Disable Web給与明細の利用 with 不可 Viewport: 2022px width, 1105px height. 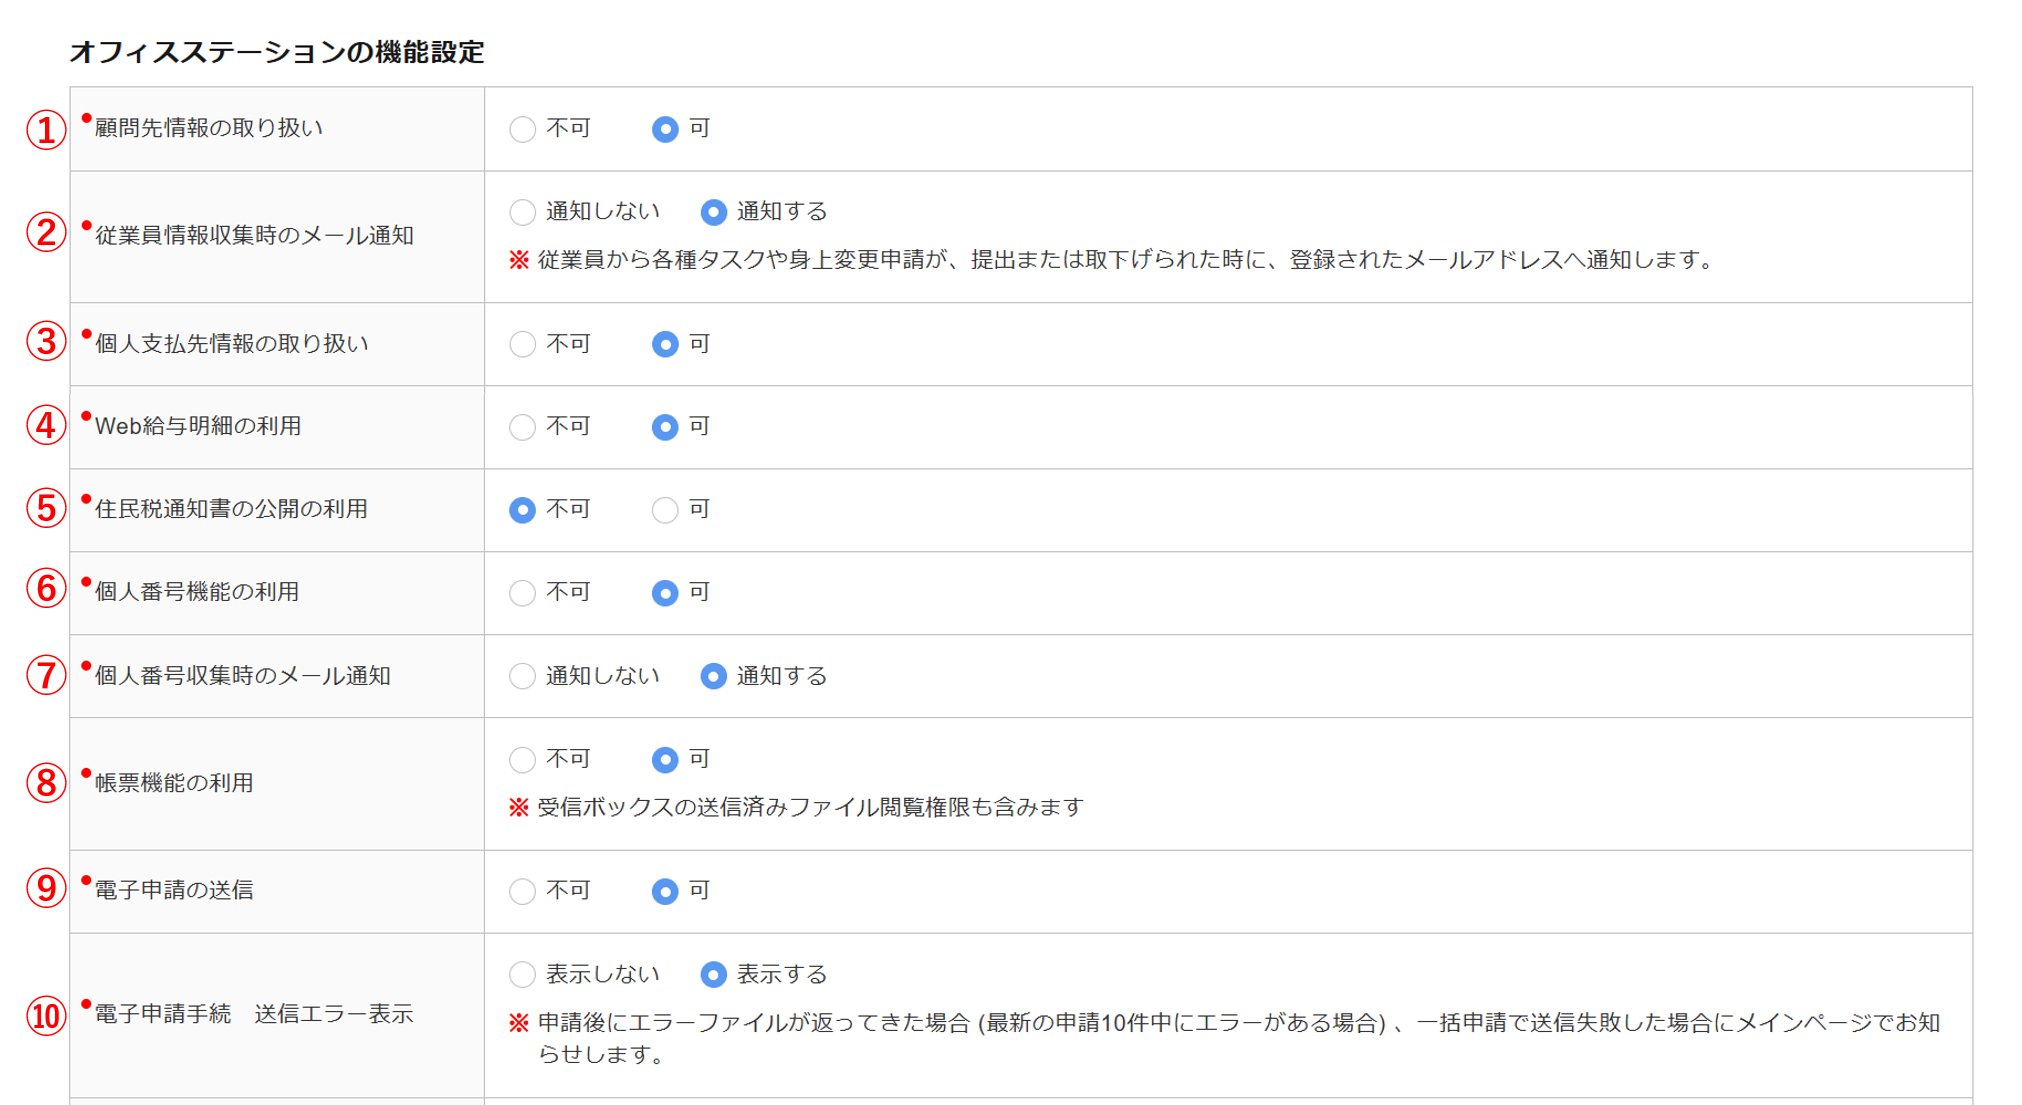pyautogui.click(x=522, y=427)
